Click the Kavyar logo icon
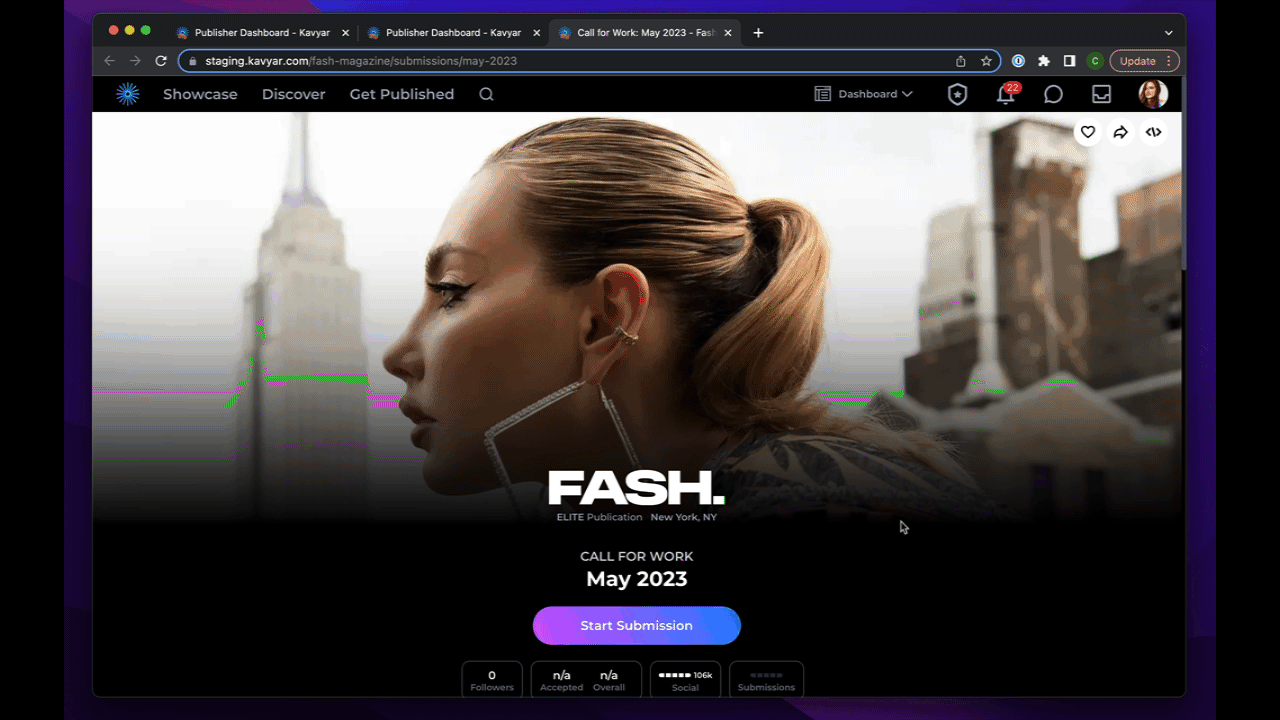The width and height of the screenshot is (1280, 720). click(x=127, y=94)
